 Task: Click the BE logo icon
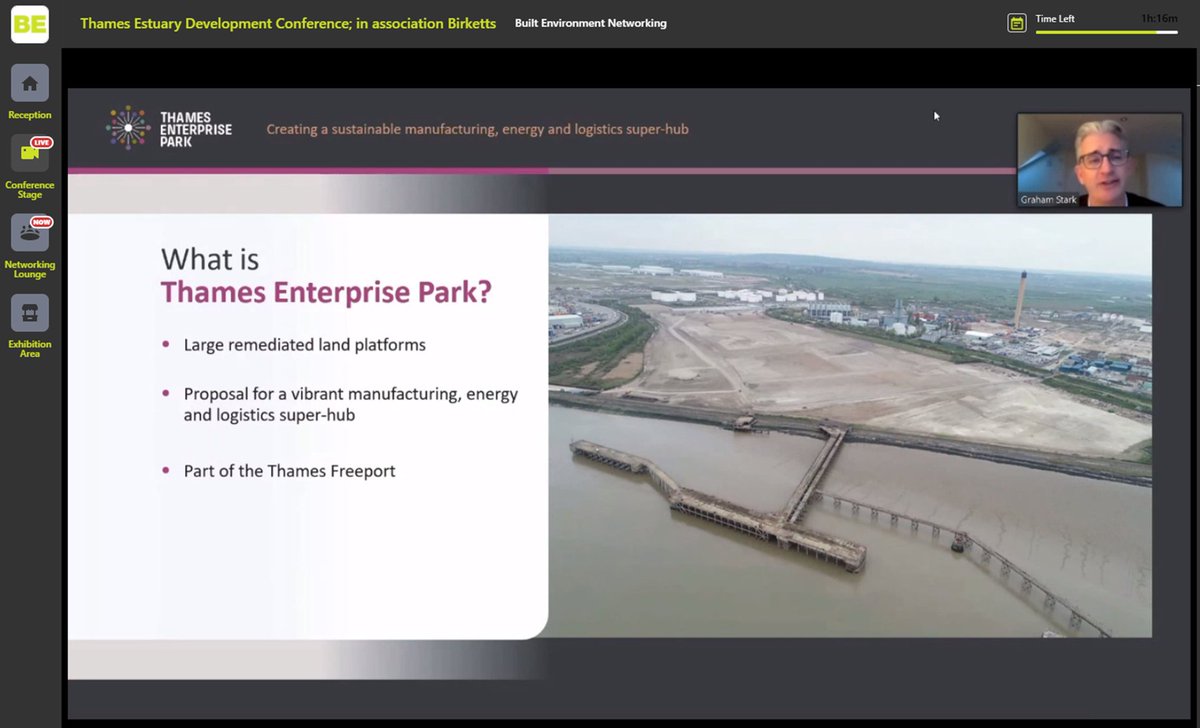click(x=30, y=24)
